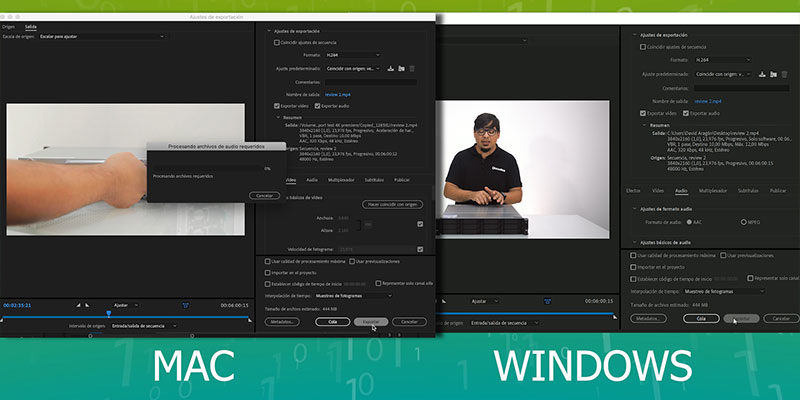This screenshot has height=400, width=800.
Task: Click Metadatos button in Mac window
Action: [282, 322]
